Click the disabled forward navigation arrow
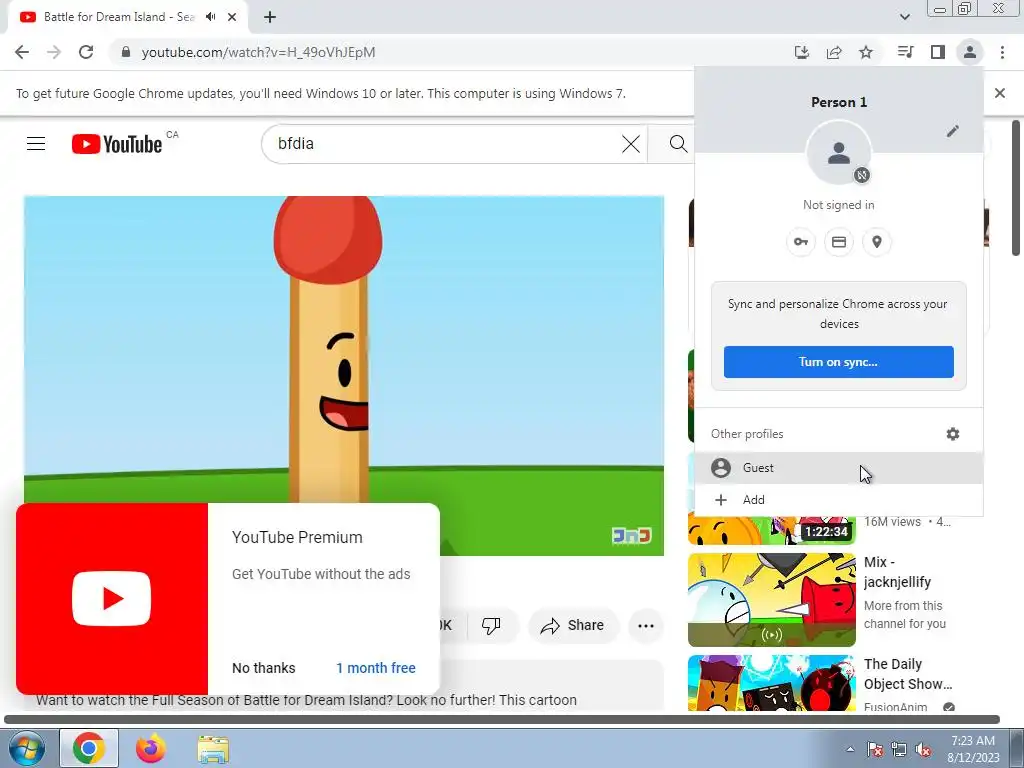Screen dimensions: 1024x768 click(x=54, y=52)
